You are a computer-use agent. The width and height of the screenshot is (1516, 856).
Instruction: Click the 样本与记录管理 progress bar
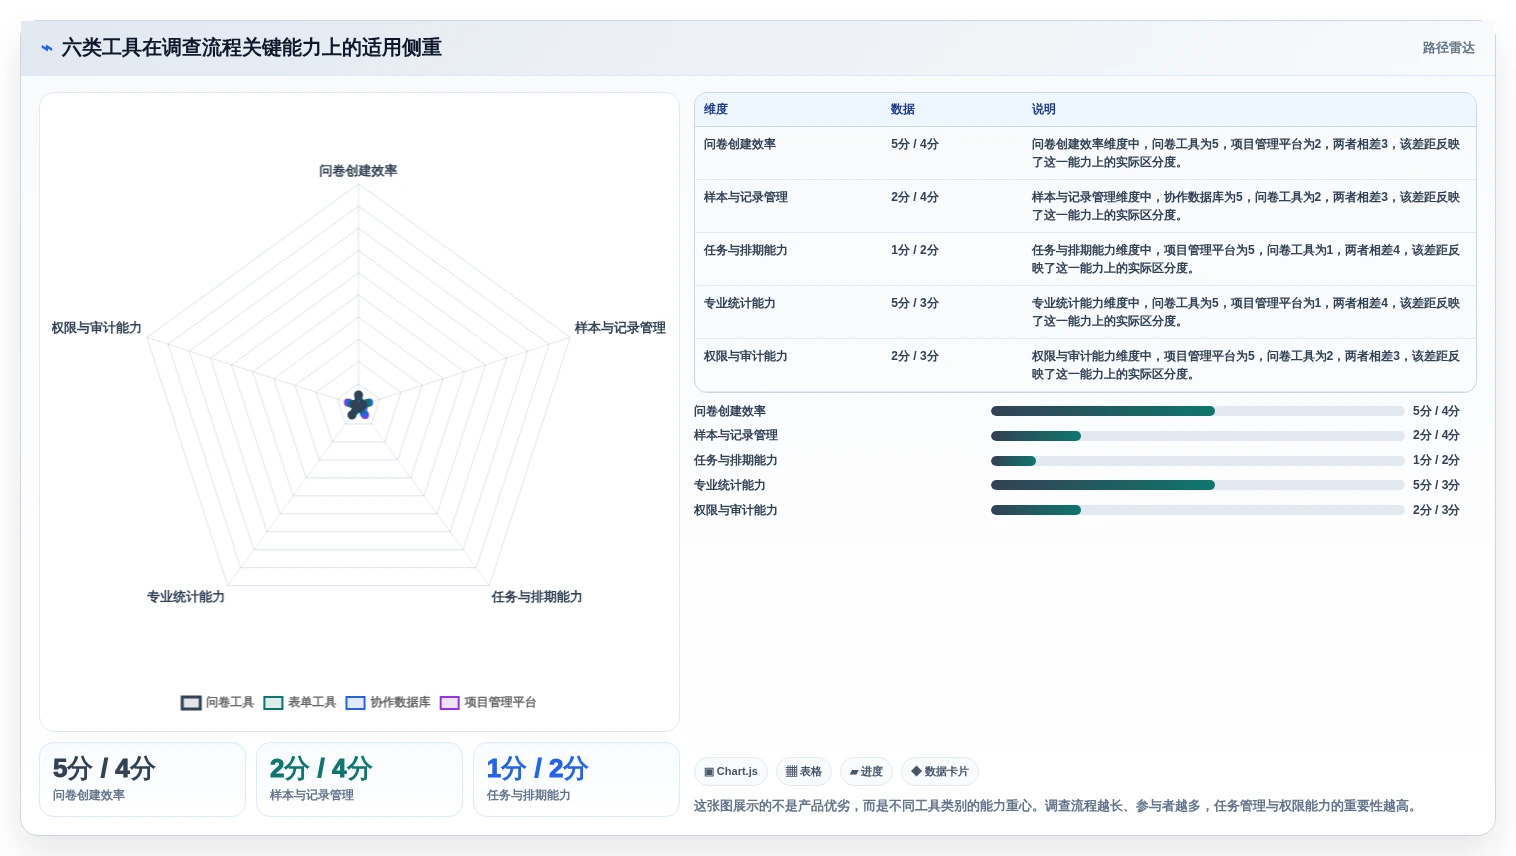(x=1198, y=436)
